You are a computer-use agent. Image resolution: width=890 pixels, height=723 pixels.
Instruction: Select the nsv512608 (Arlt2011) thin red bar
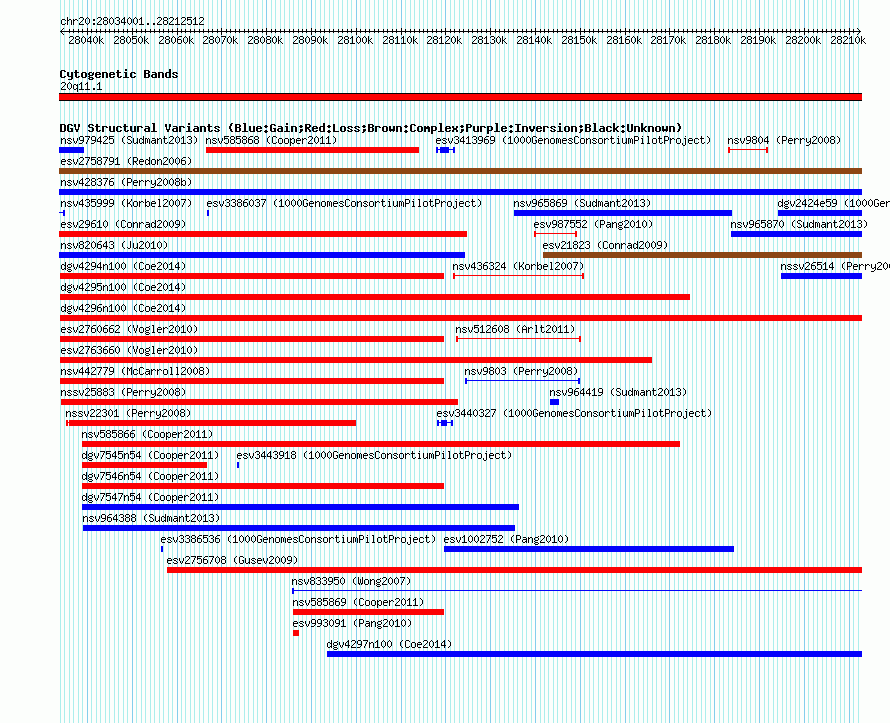click(x=518, y=339)
